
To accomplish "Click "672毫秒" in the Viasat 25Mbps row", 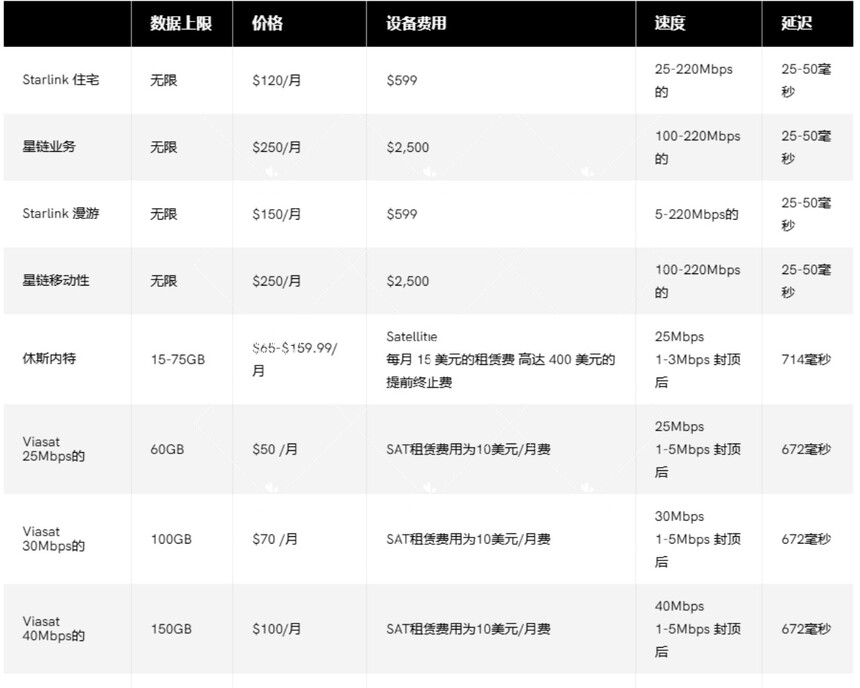I will 806,450.
